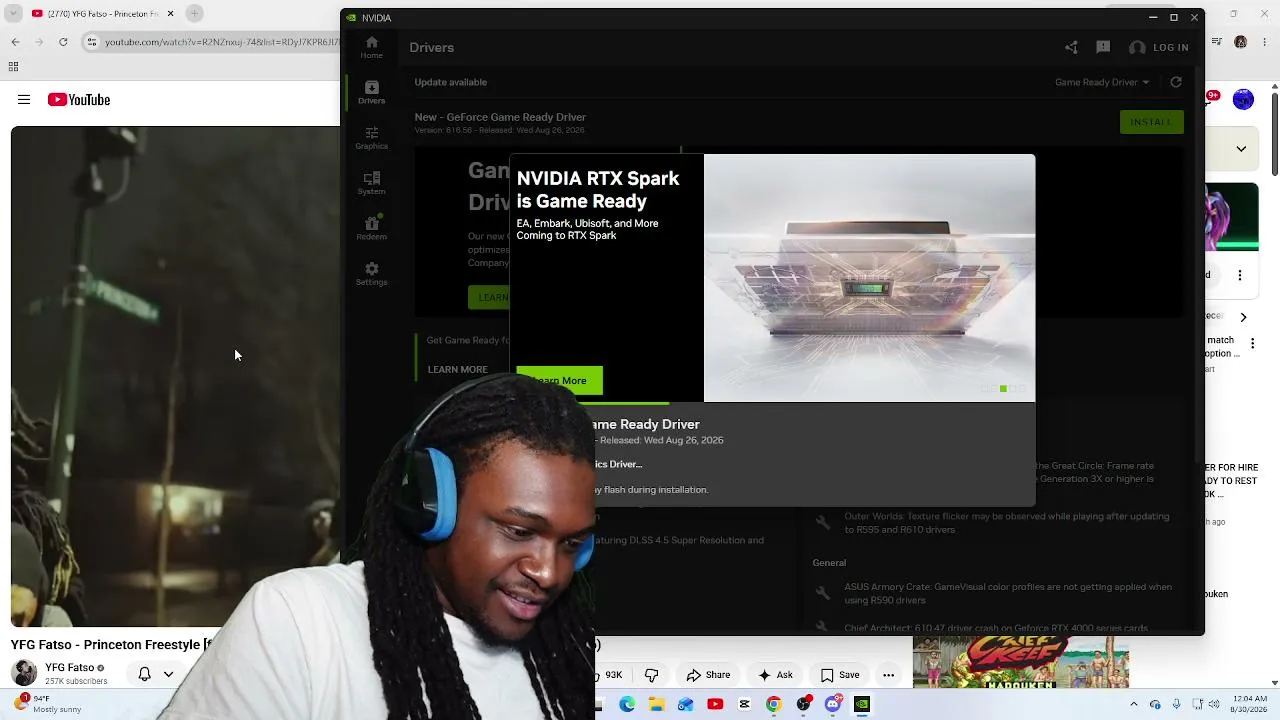Click the YouTube logo

click(x=78, y=99)
